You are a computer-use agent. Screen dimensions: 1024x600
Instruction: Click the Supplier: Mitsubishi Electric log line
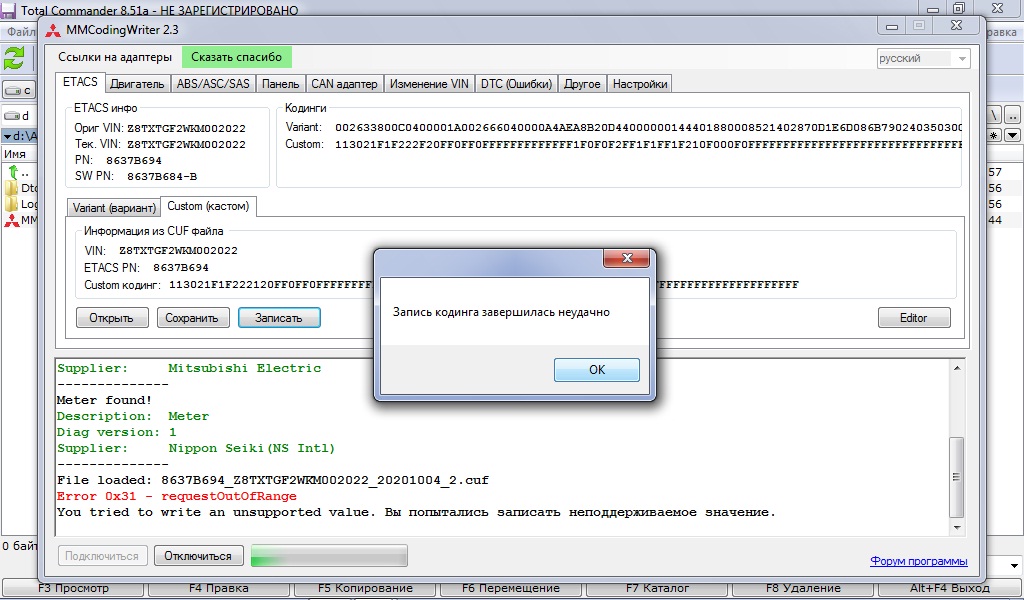click(189, 368)
